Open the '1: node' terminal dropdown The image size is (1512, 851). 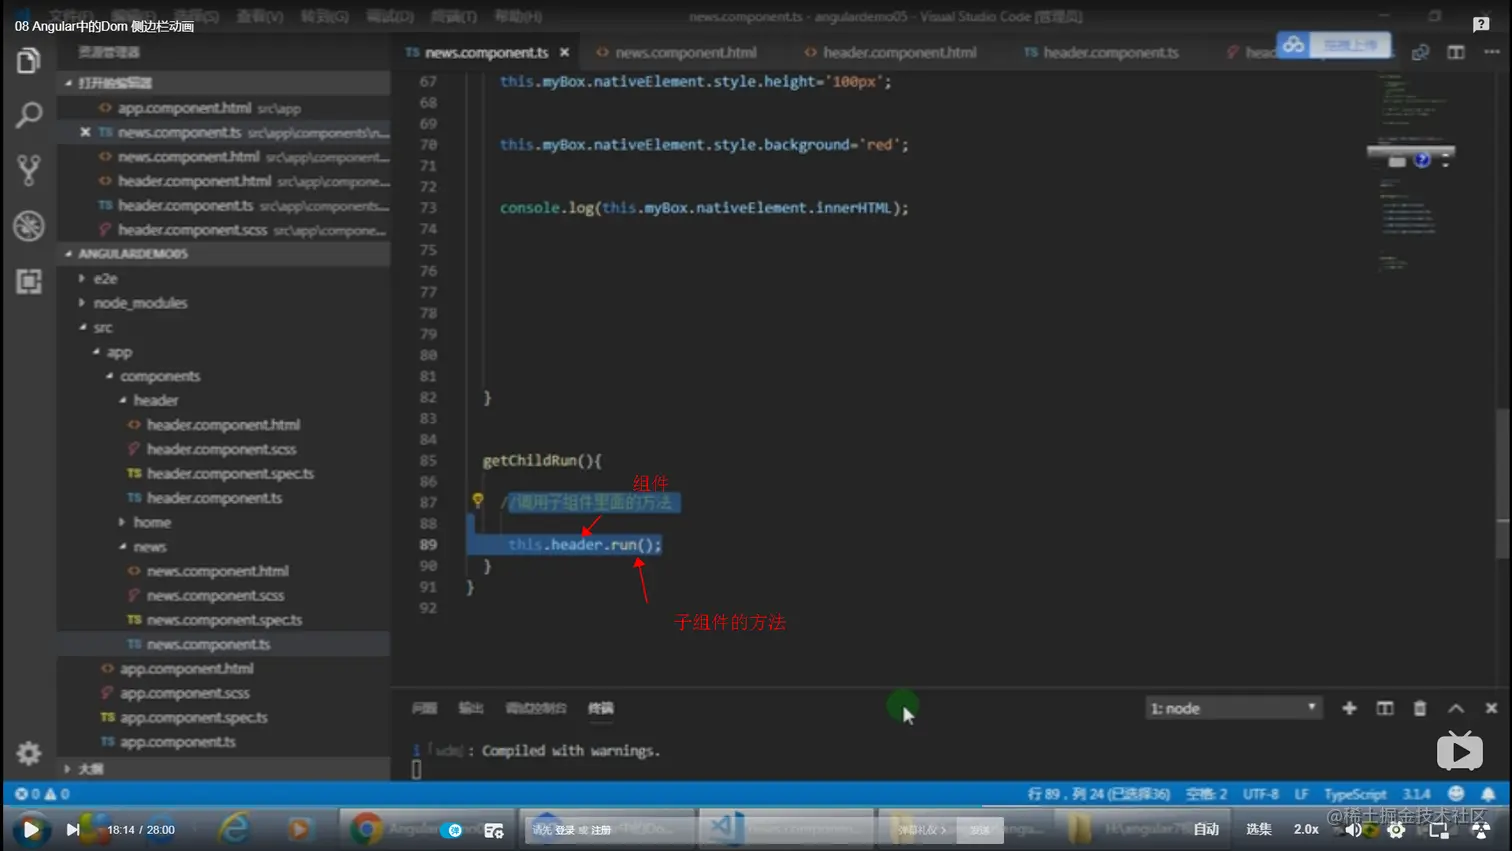point(1233,708)
